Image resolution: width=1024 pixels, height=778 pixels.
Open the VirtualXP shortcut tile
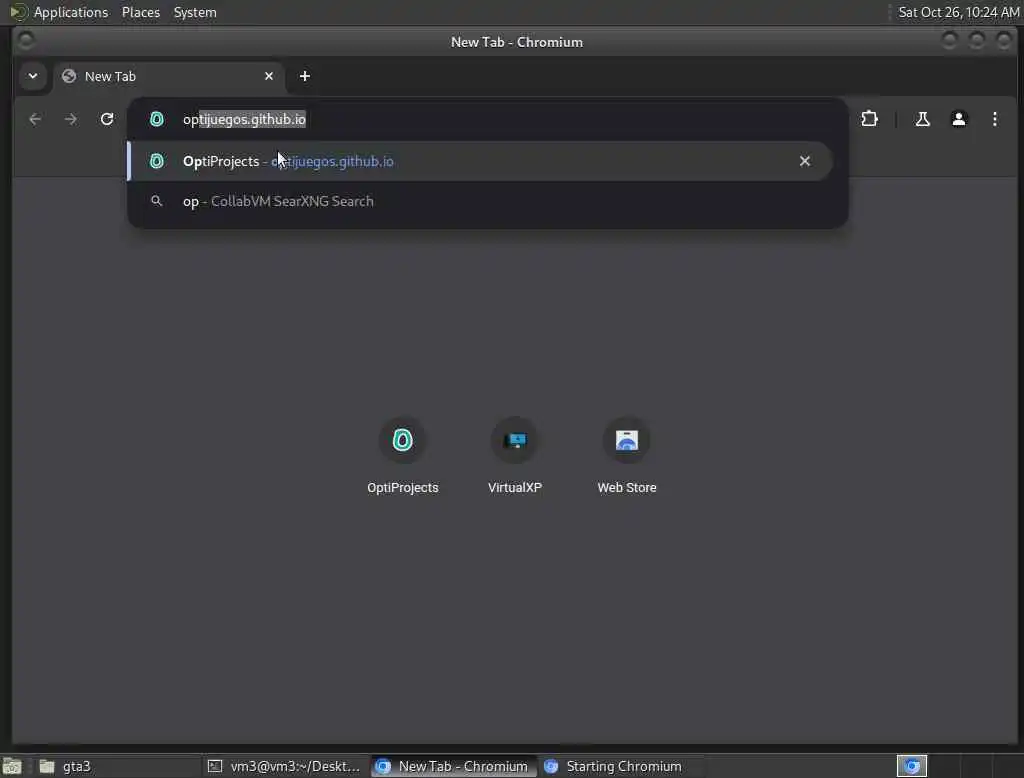[515, 457]
